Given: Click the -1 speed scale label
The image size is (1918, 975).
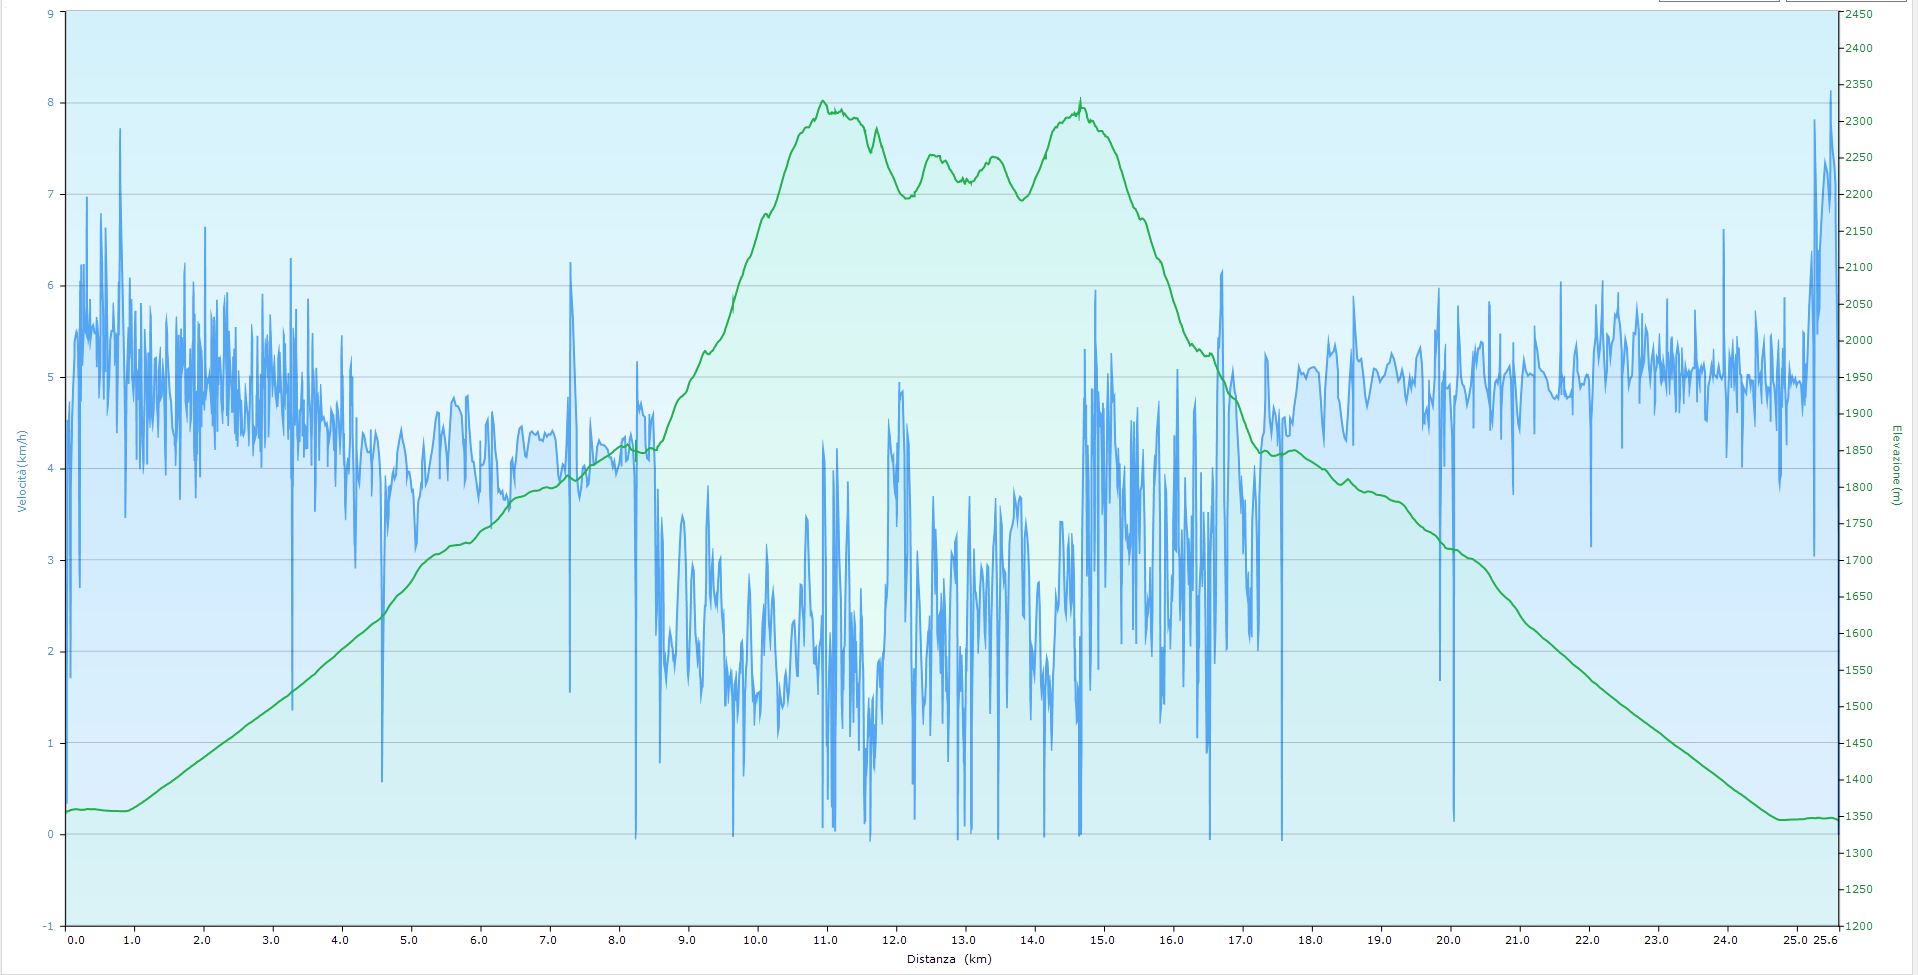Looking at the screenshot, I should (48, 926).
